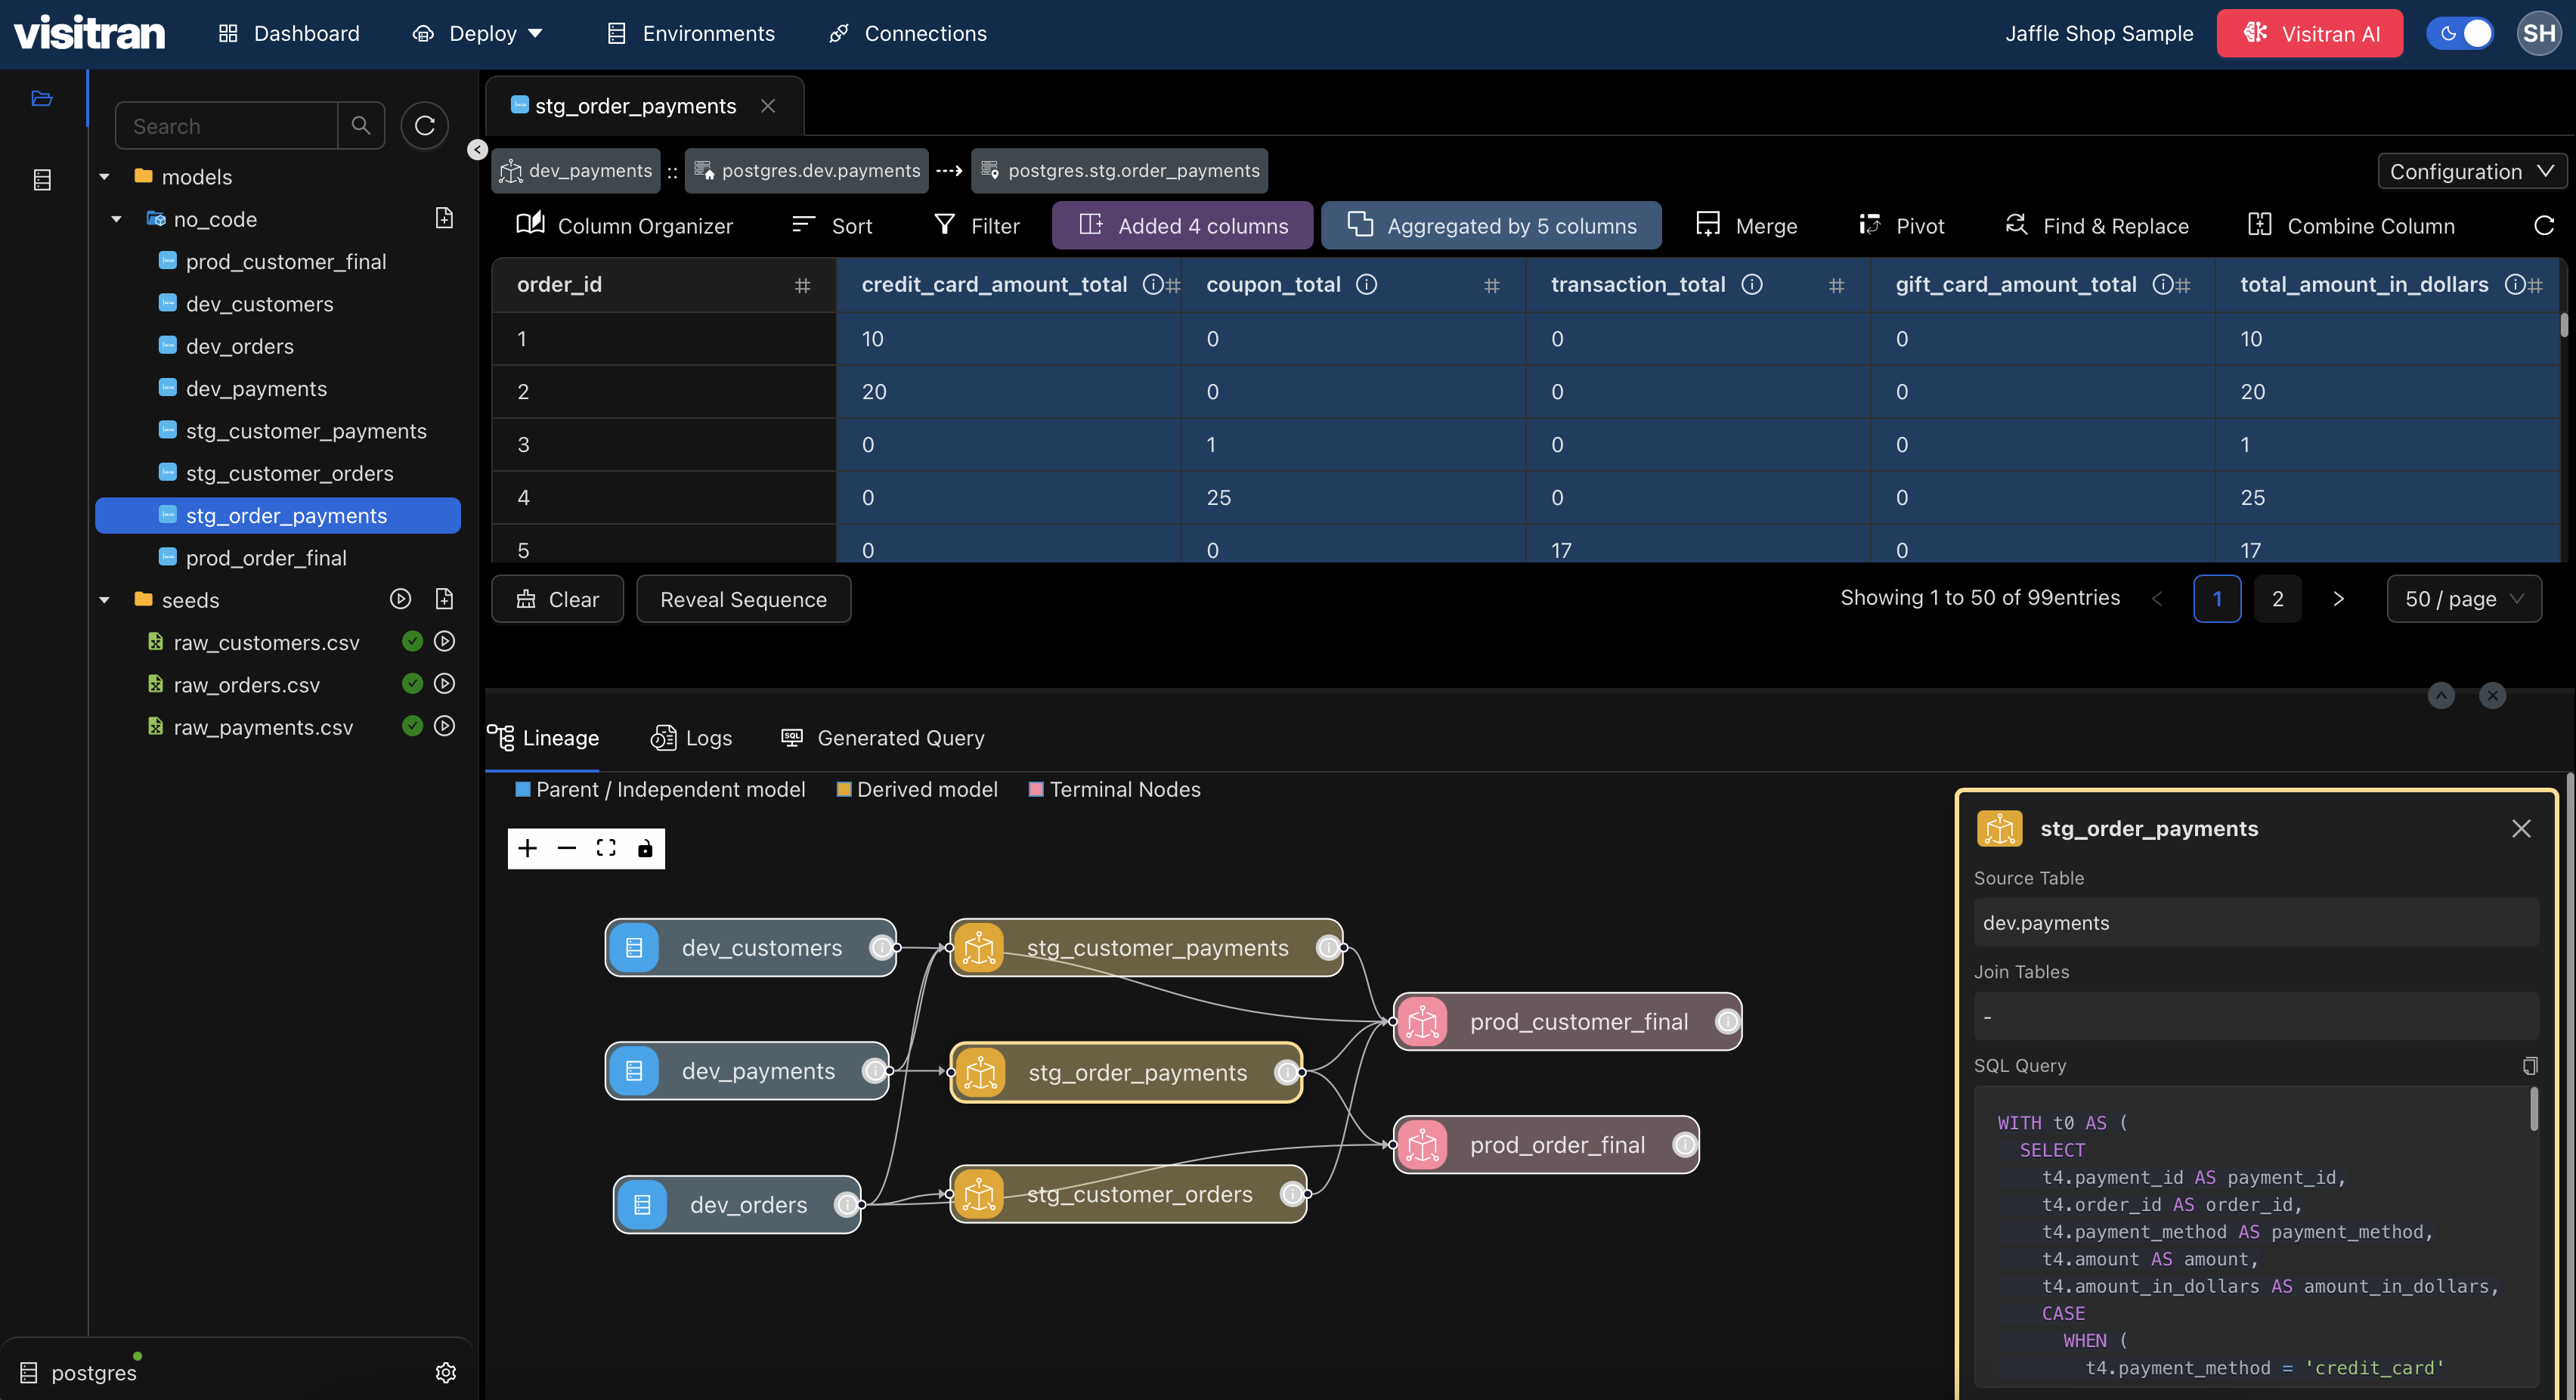
Task: Close the bottom lineage panel
Action: coord(2493,695)
